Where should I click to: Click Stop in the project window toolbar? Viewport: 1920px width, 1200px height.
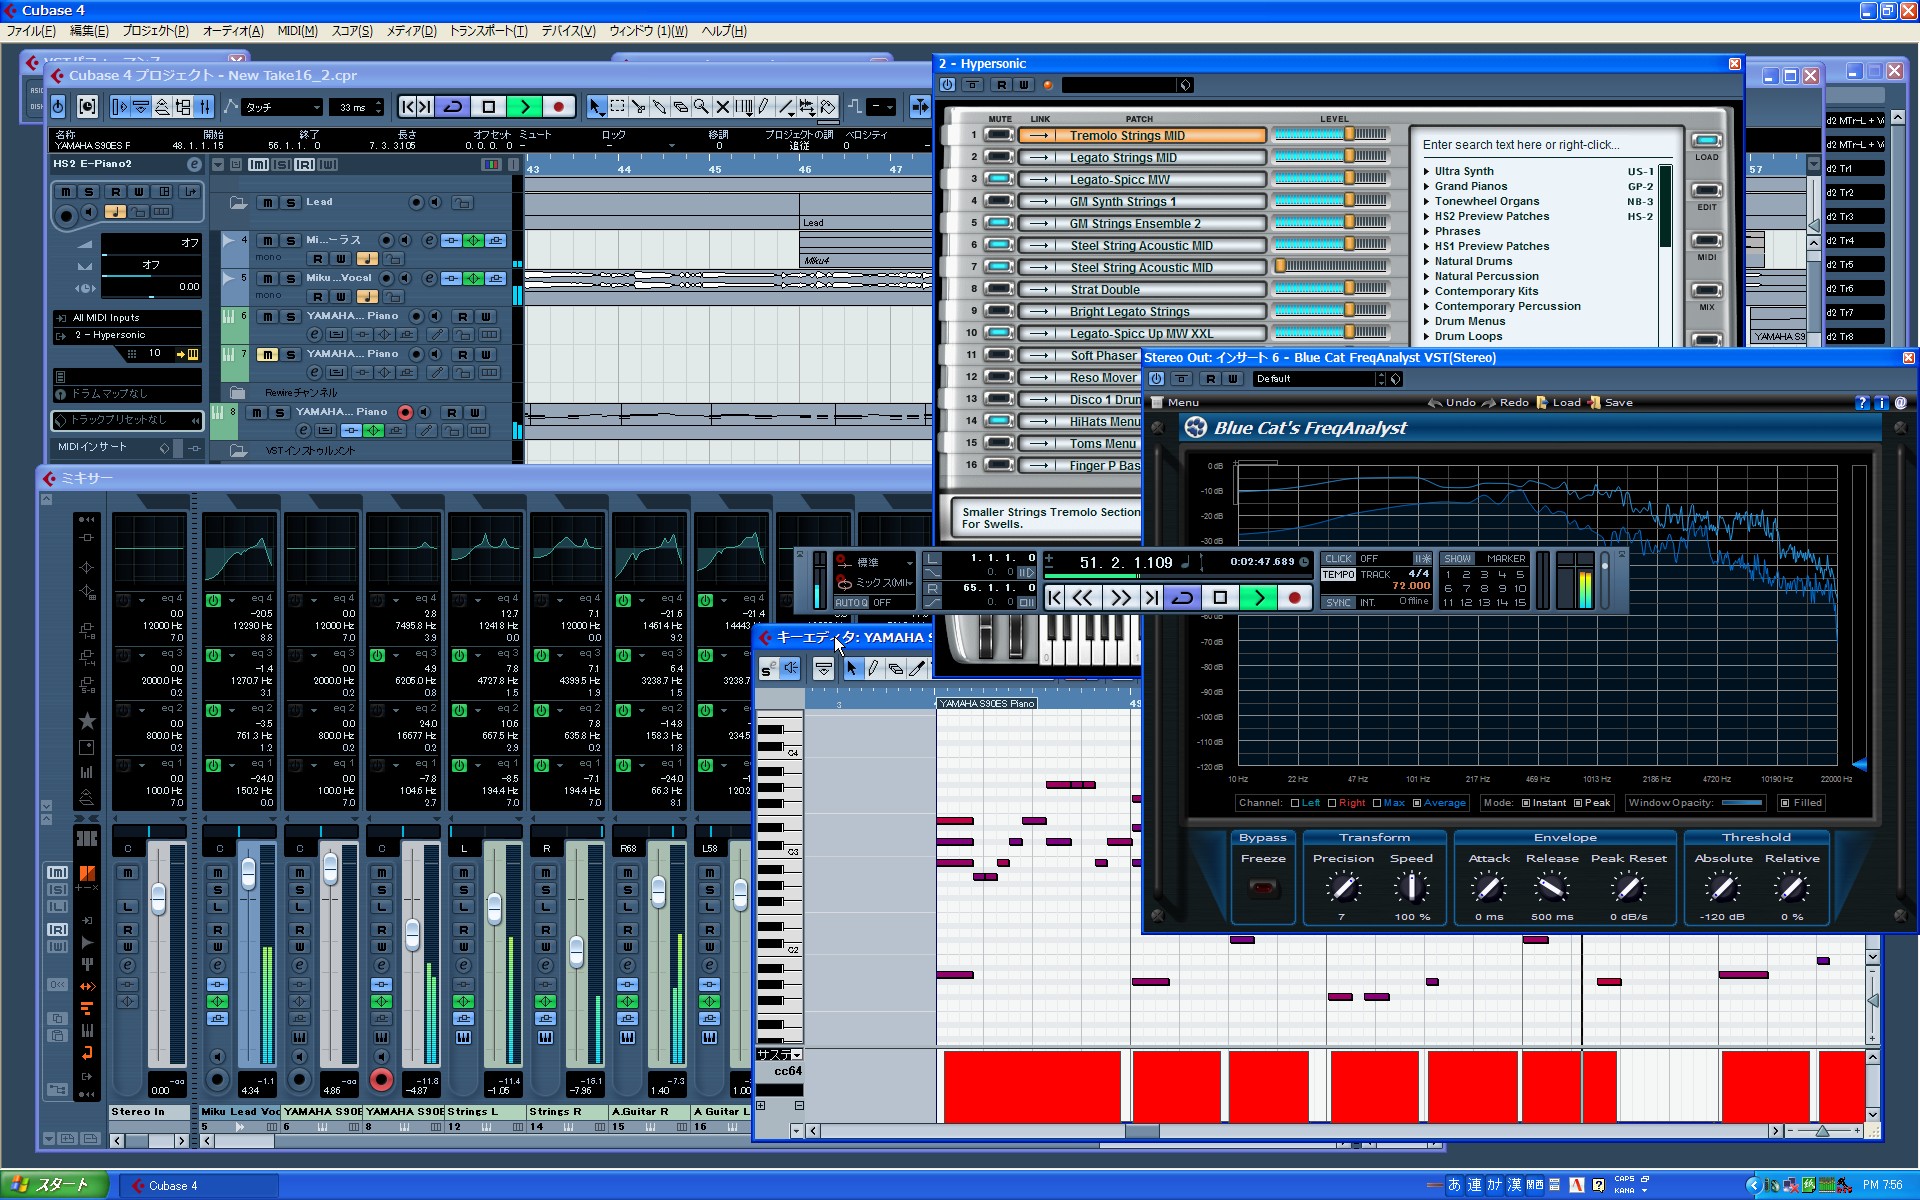[488, 106]
